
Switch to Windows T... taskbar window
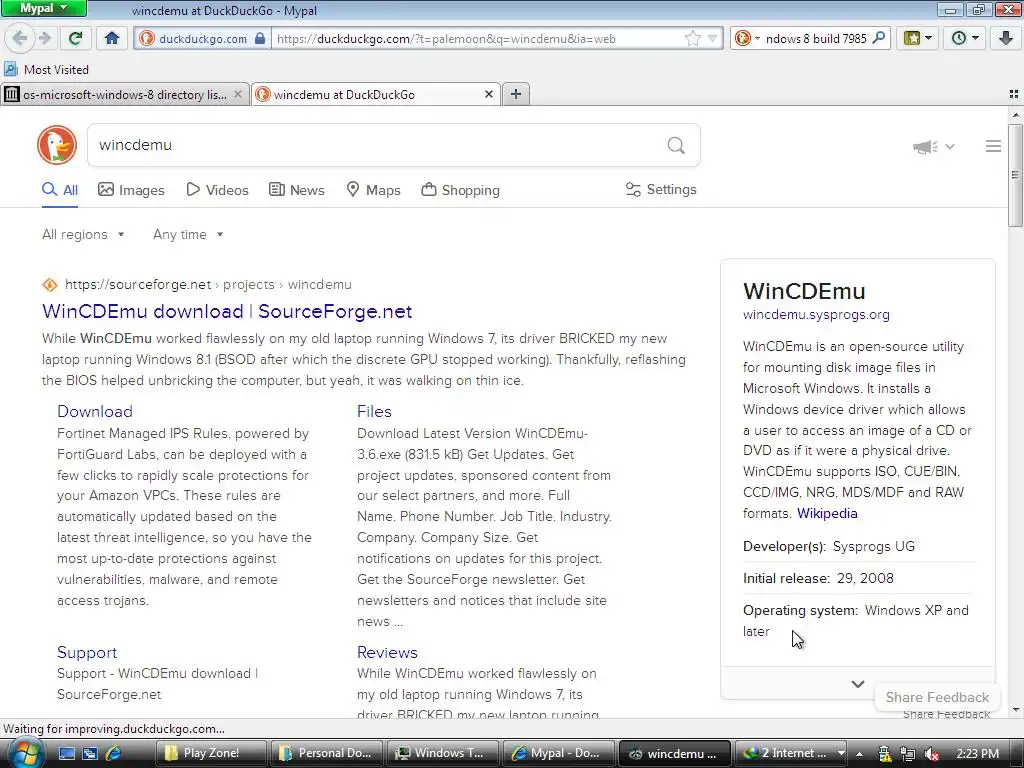(441, 753)
